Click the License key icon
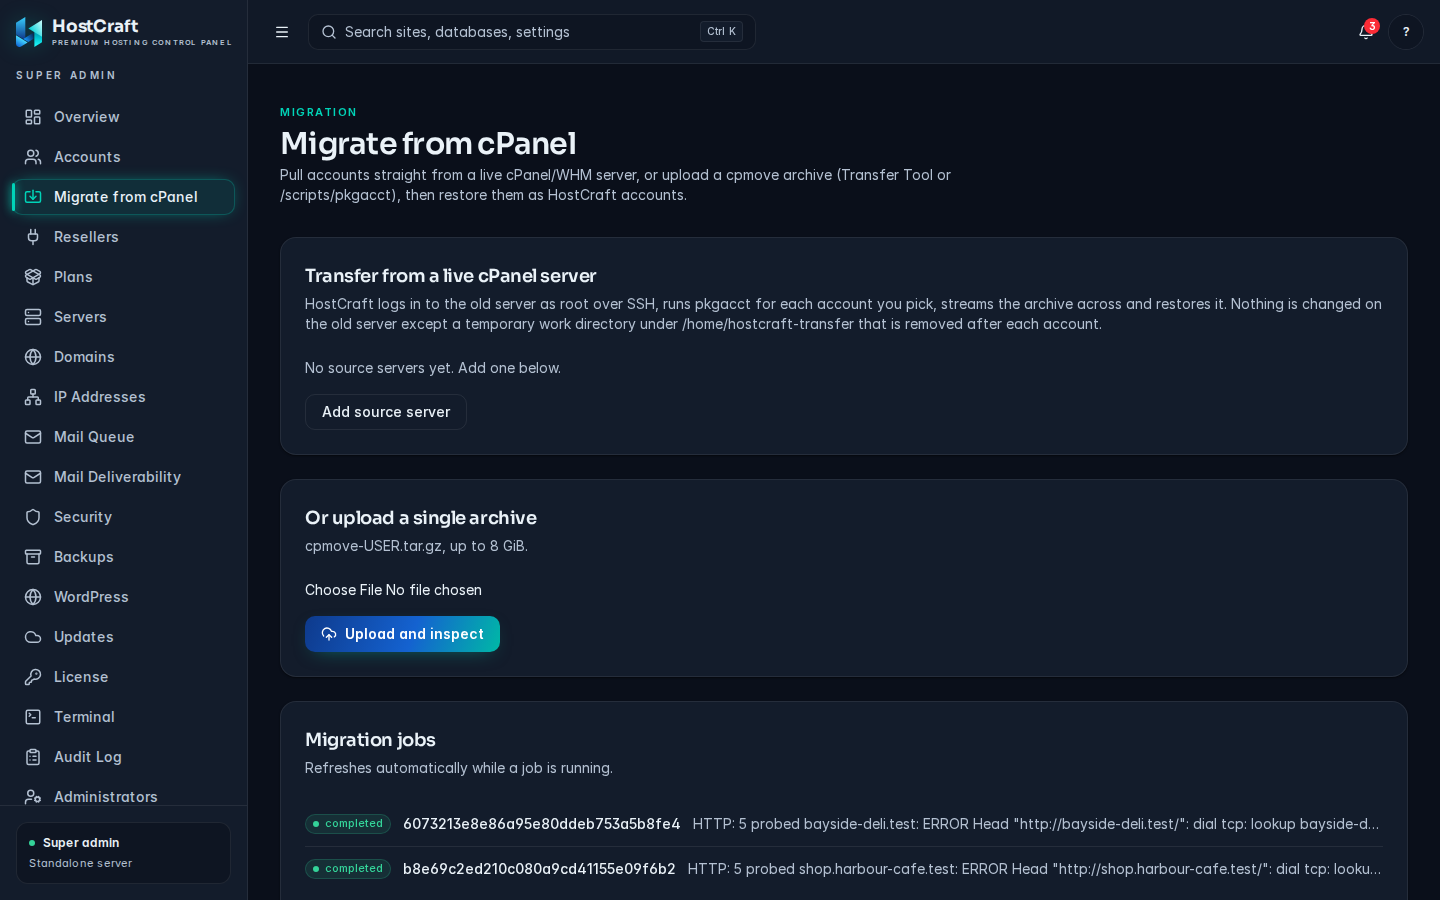 pos(33,677)
